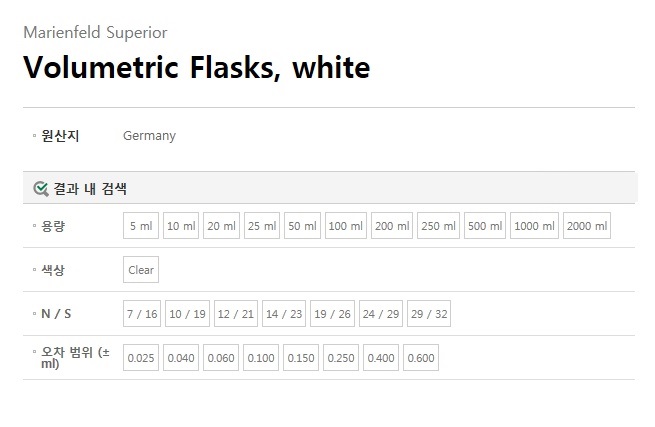Click the search-within-results checkmark icon
655x427 pixels.
[41, 188]
